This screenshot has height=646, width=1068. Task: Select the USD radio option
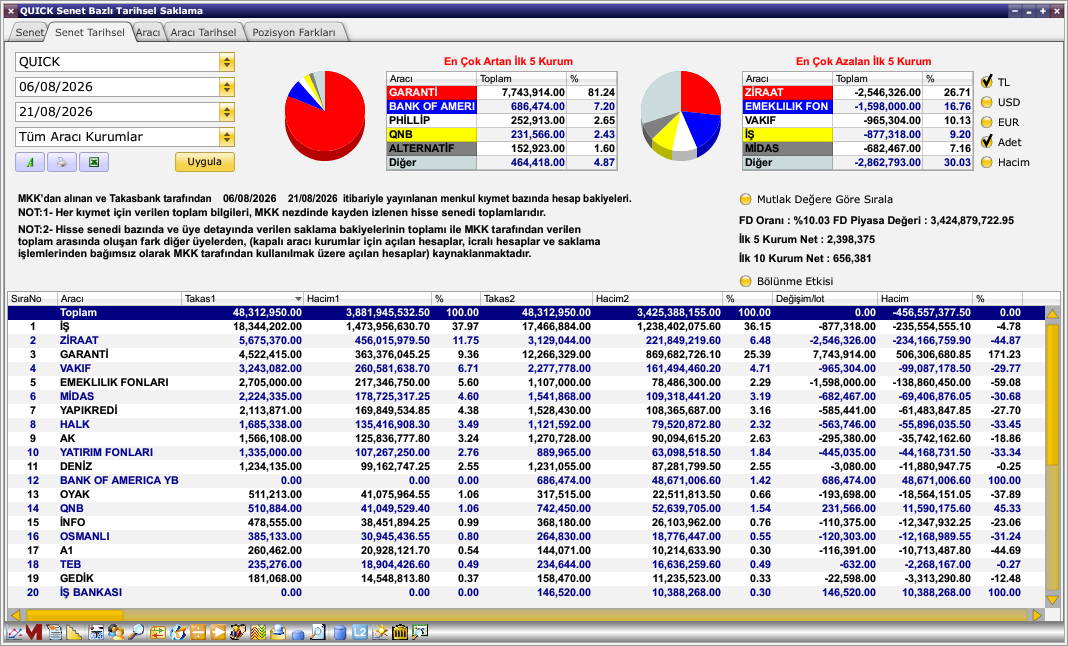[x=987, y=102]
